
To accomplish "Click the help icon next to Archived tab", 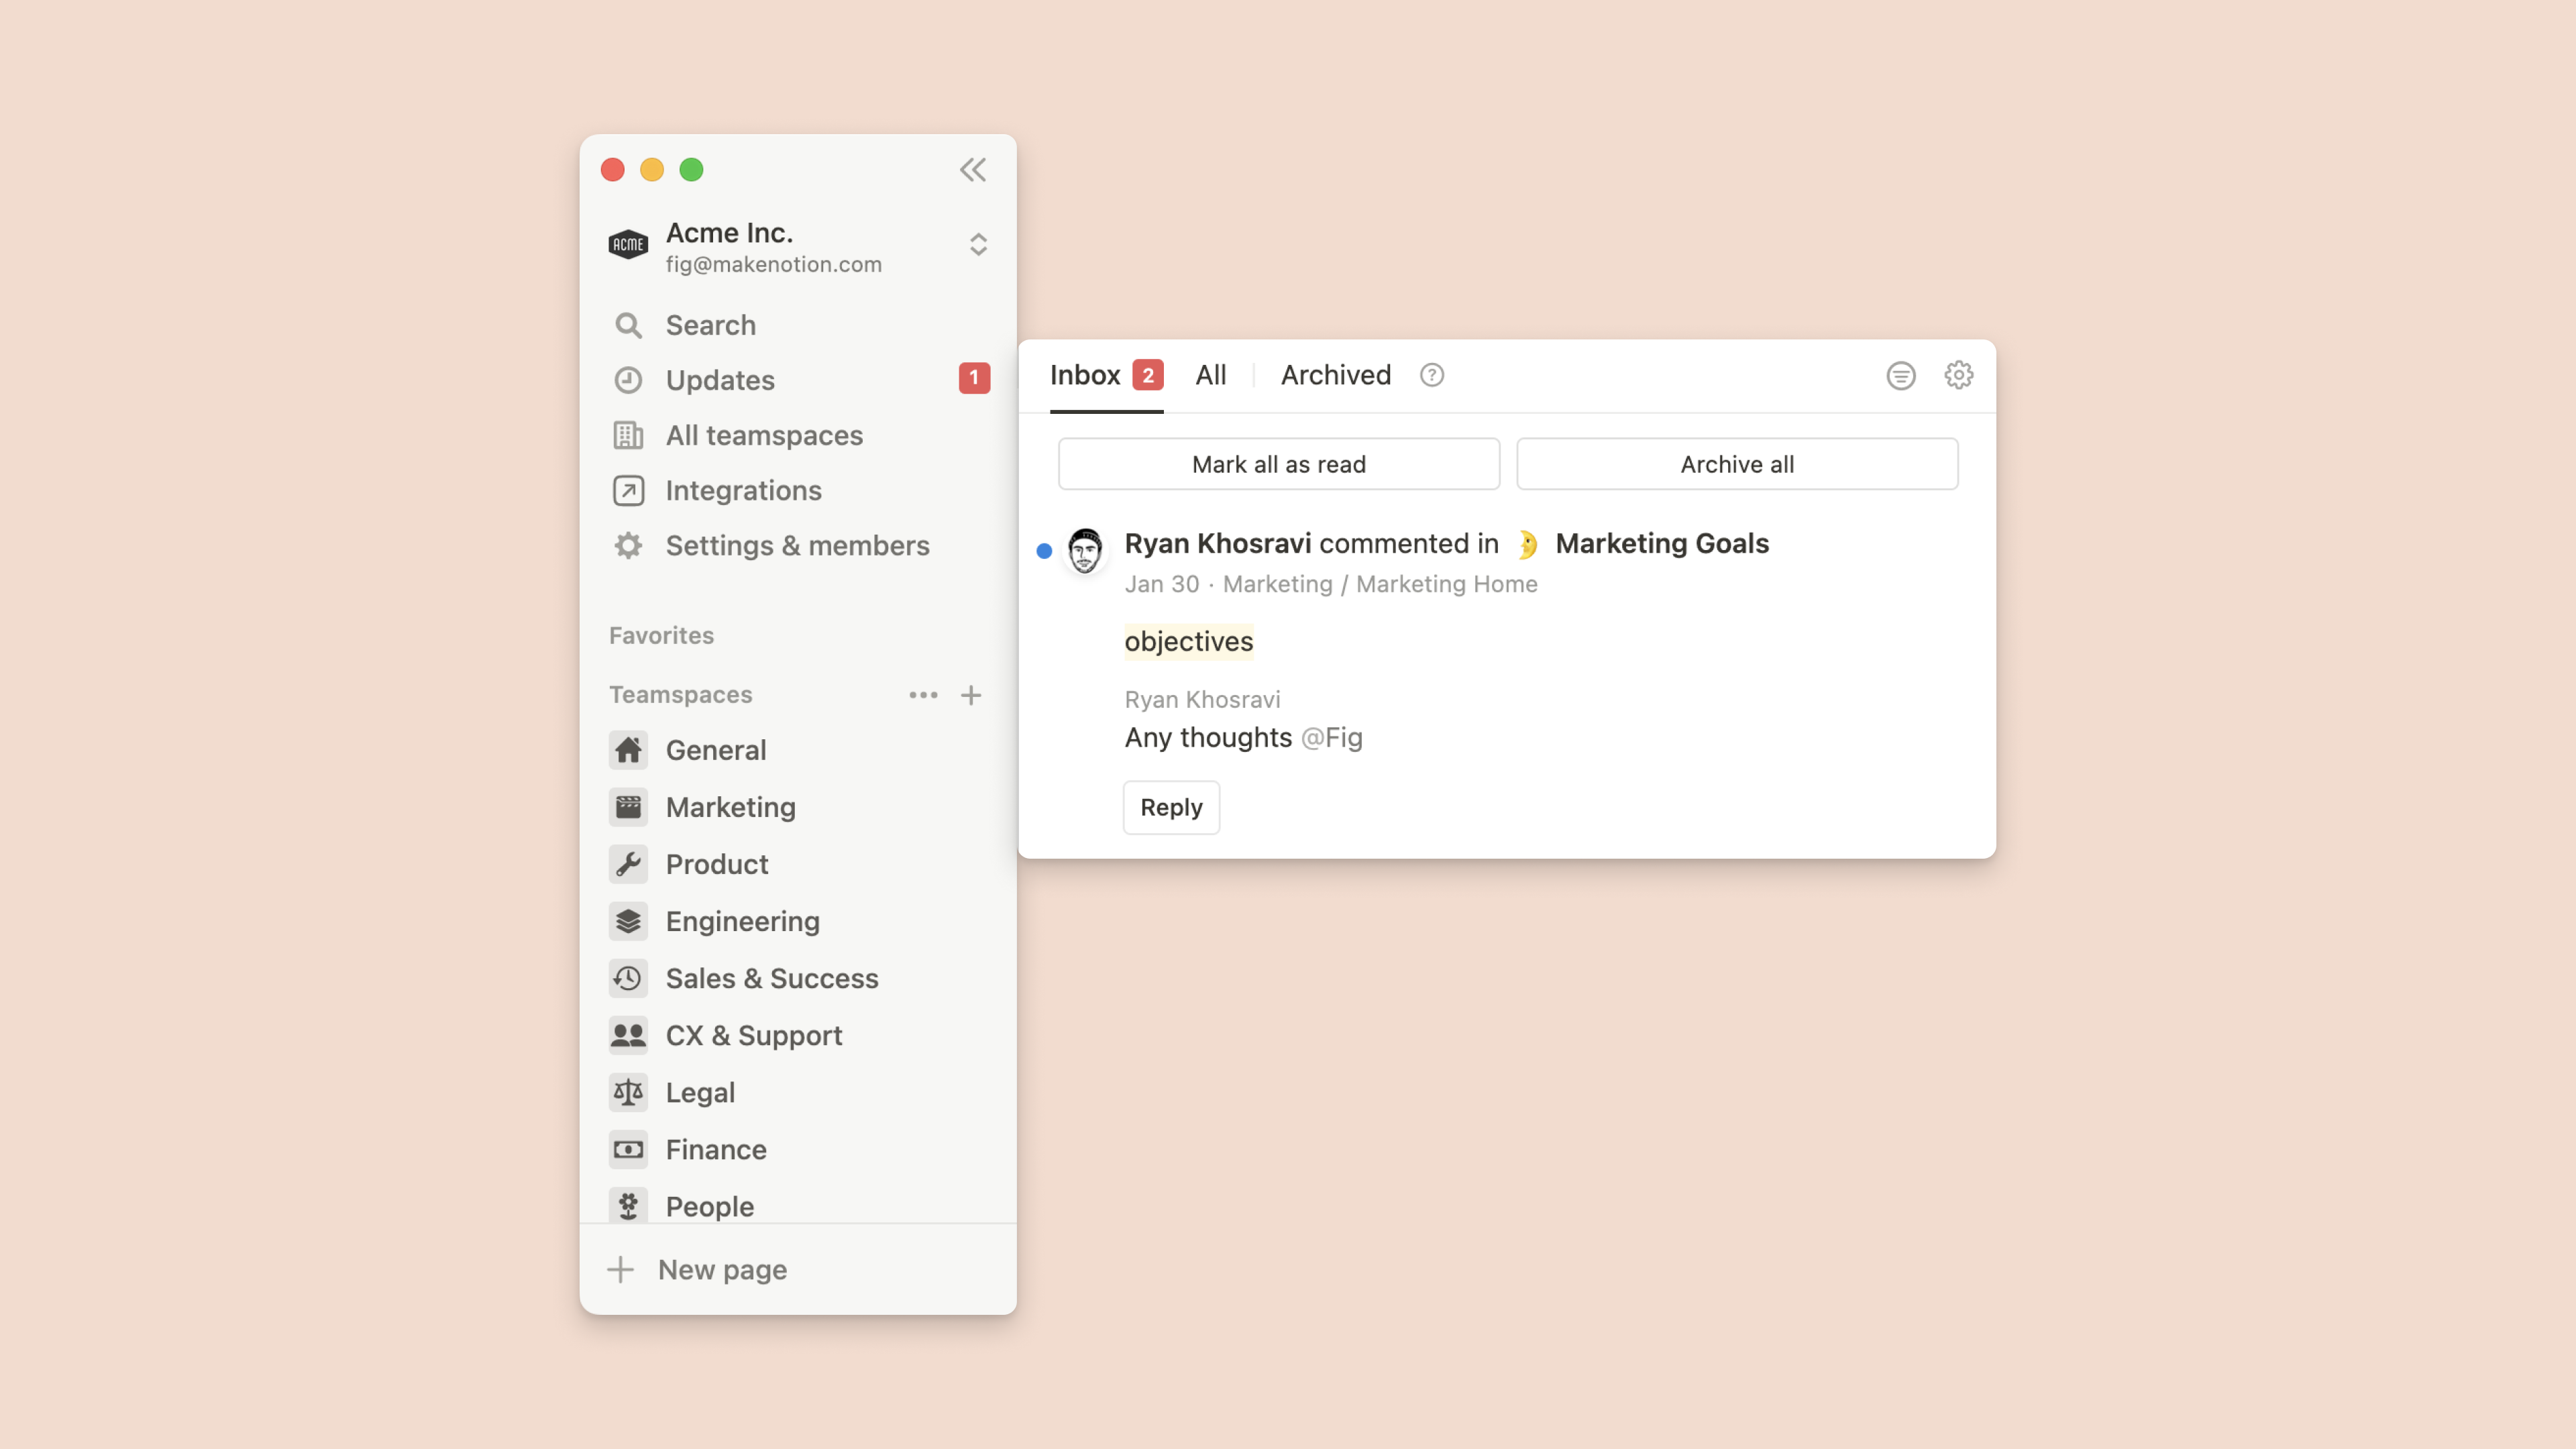I will [x=1432, y=373].
